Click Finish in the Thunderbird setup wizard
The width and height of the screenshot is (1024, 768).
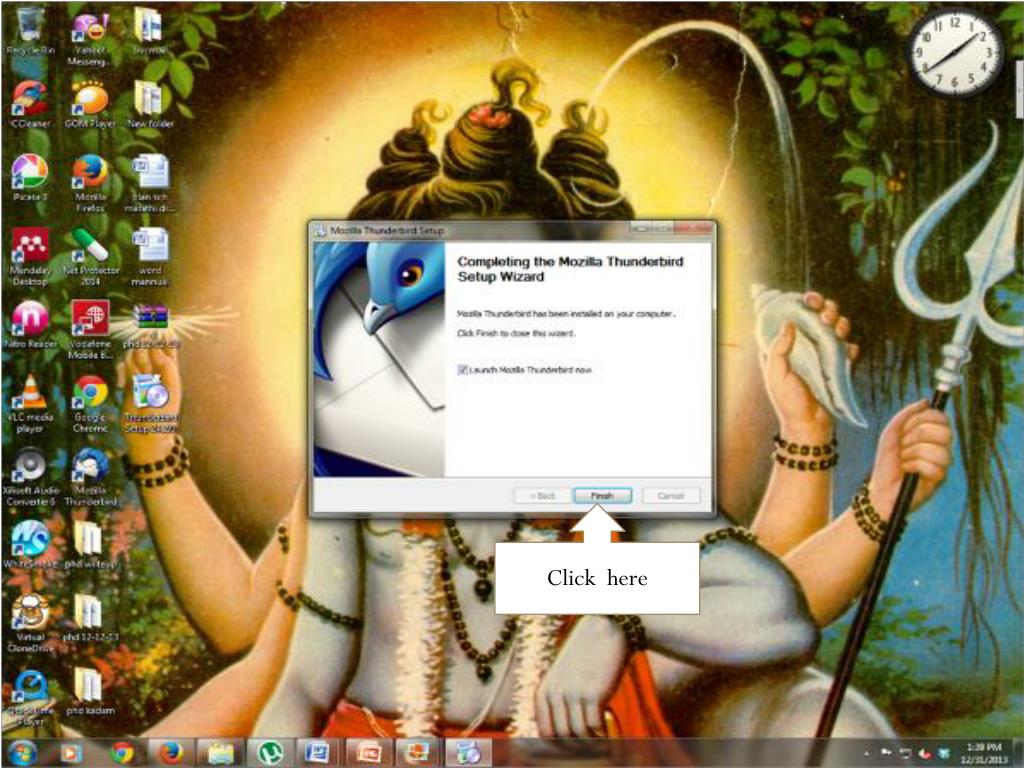point(602,496)
